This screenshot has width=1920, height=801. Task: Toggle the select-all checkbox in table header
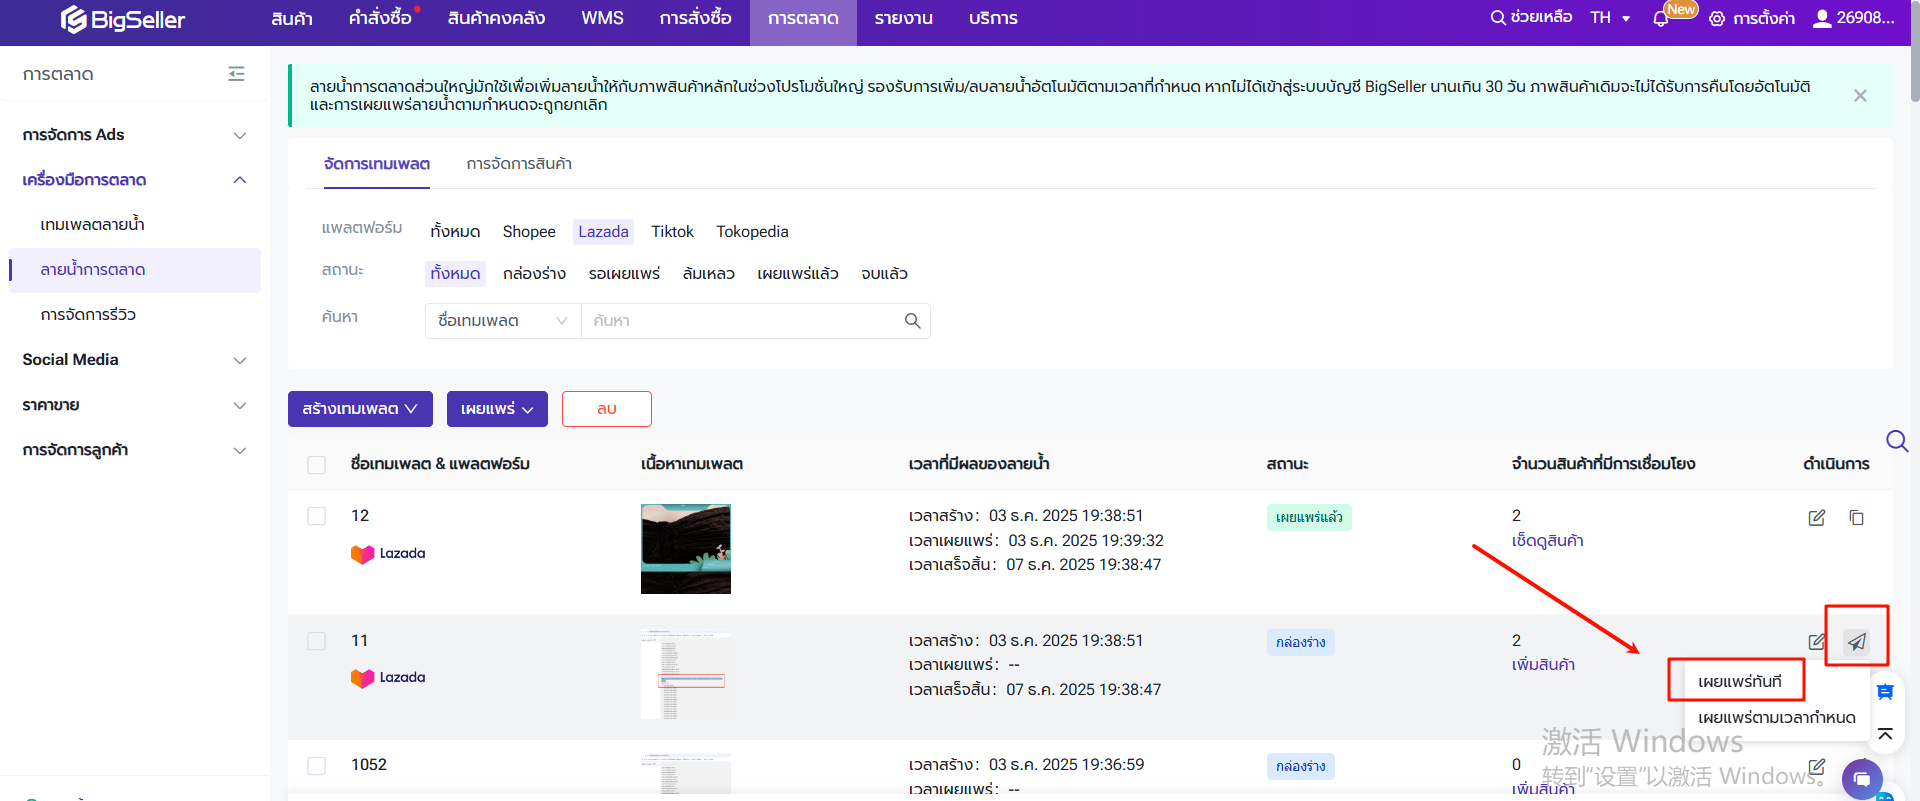pos(317,465)
